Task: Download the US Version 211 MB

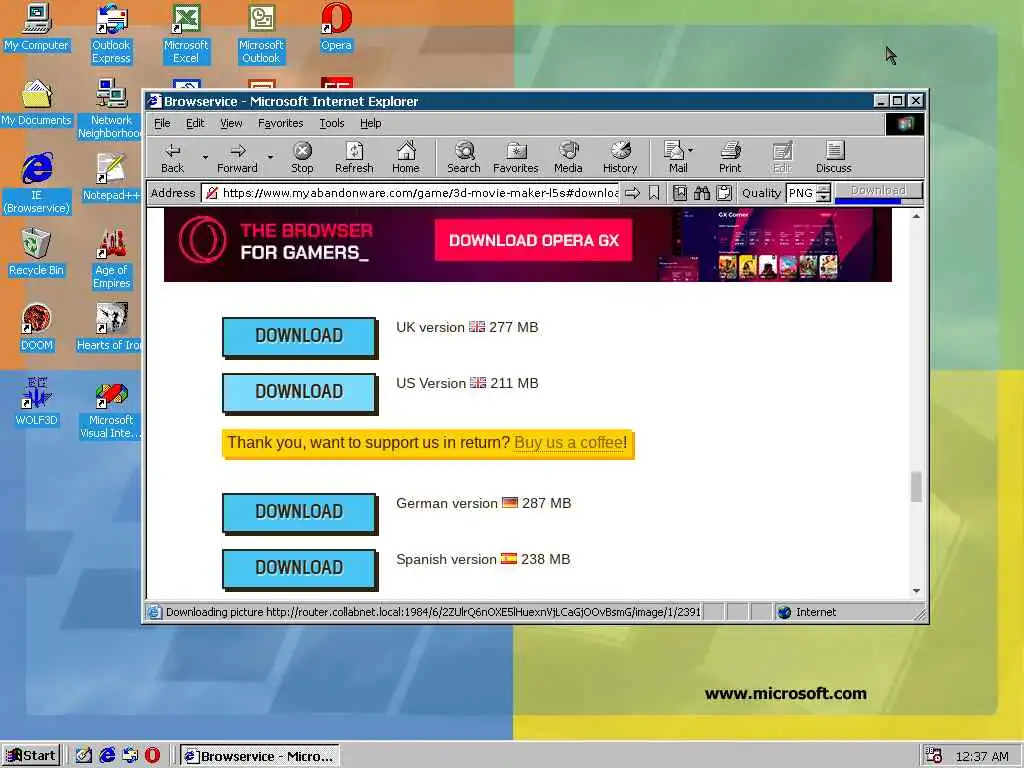Action: pyautogui.click(x=299, y=392)
